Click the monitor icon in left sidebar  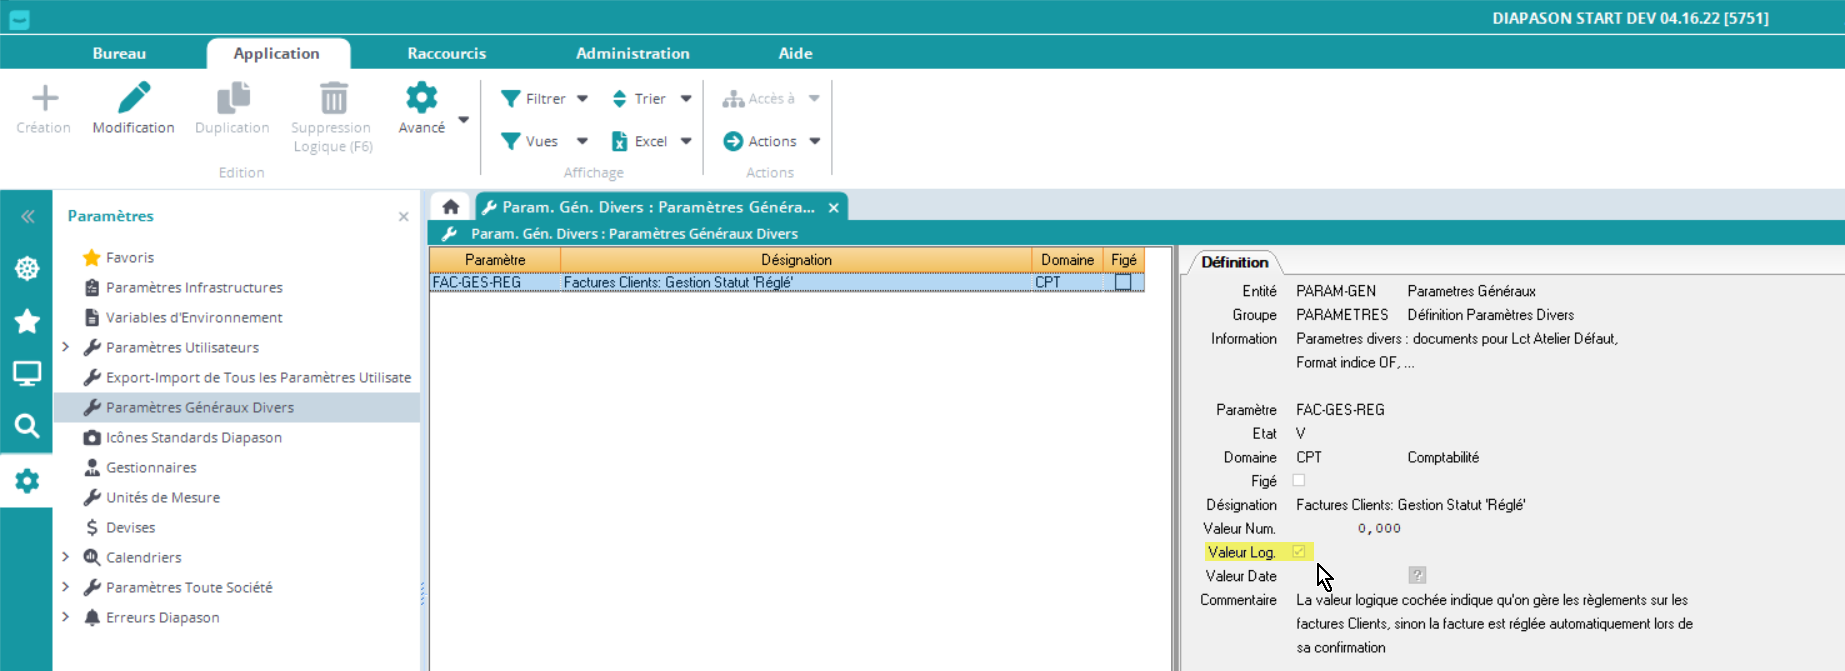(x=27, y=374)
